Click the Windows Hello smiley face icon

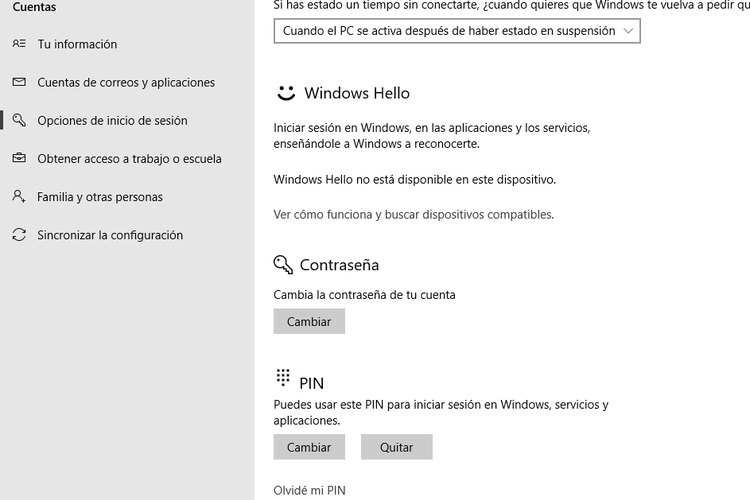(286, 93)
